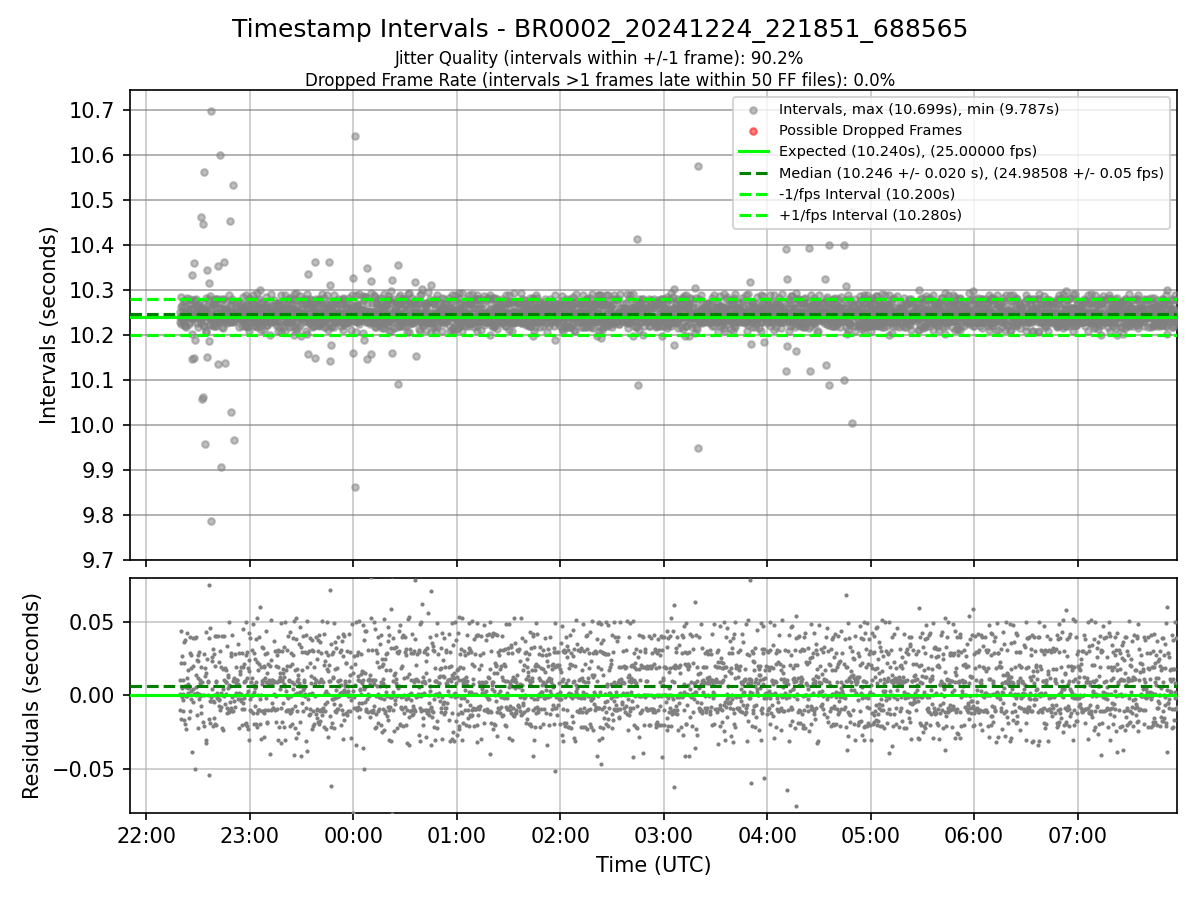Click legend entry 'Intervals, max (10.699s), min (9.787s)'
Image resolution: width=1200 pixels, height=900 pixels.
919,109
